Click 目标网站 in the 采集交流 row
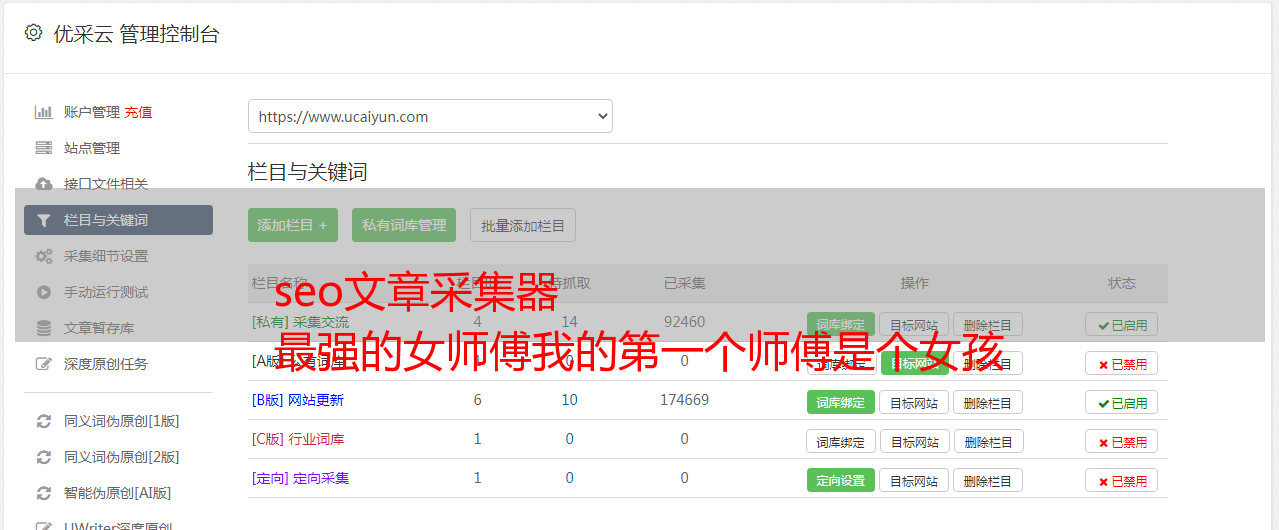Viewport: 1279px width, 530px height. coord(914,324)
